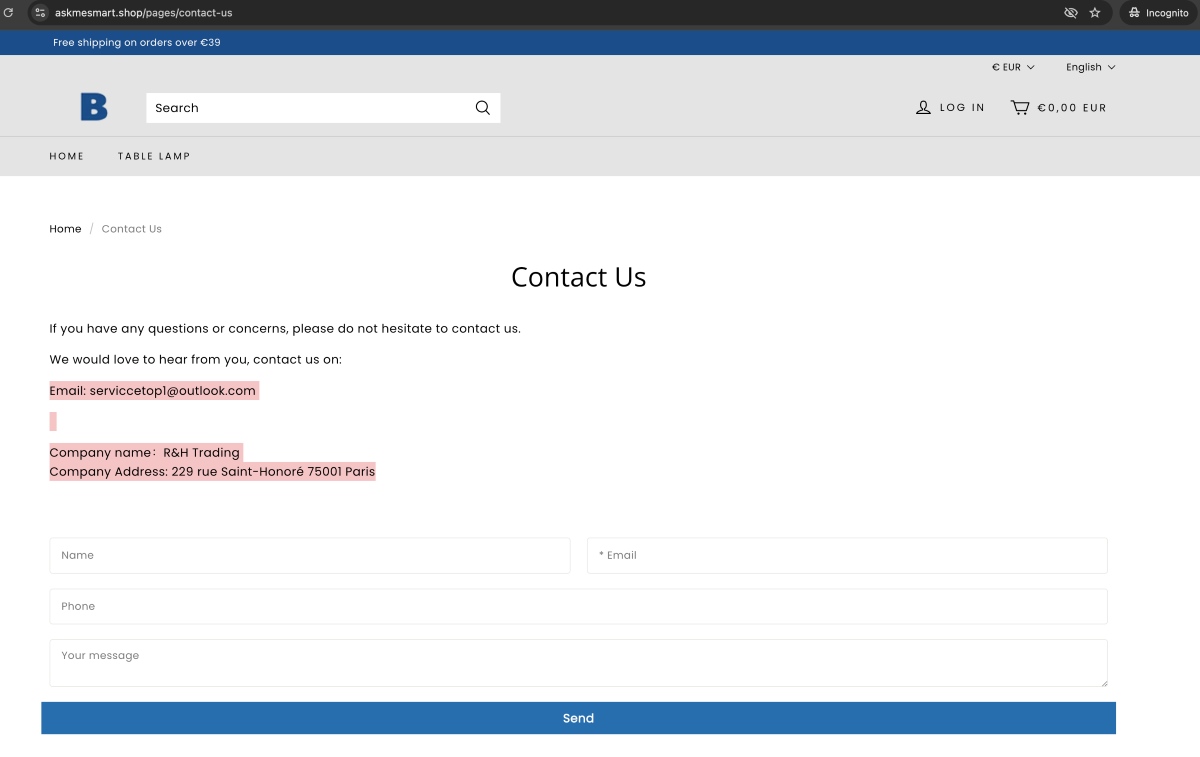Viewport: 1200px width, 757px height.
Task: Click the Home breadcrumb link
Action: coord(65,228)
